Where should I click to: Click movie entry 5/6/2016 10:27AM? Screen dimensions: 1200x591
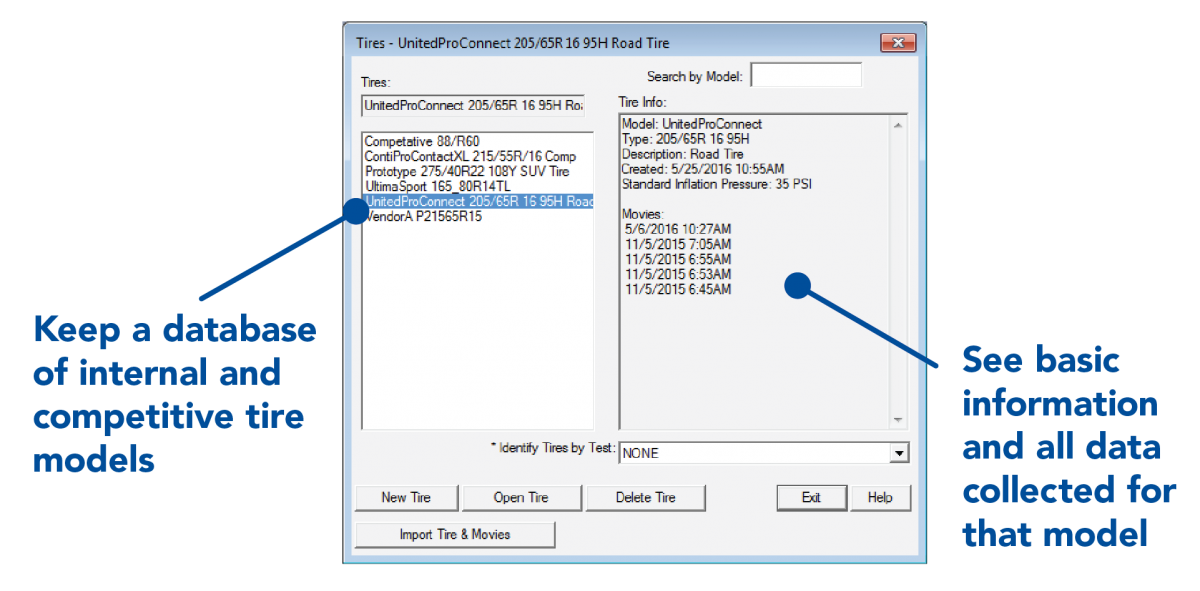click(675, 229)
